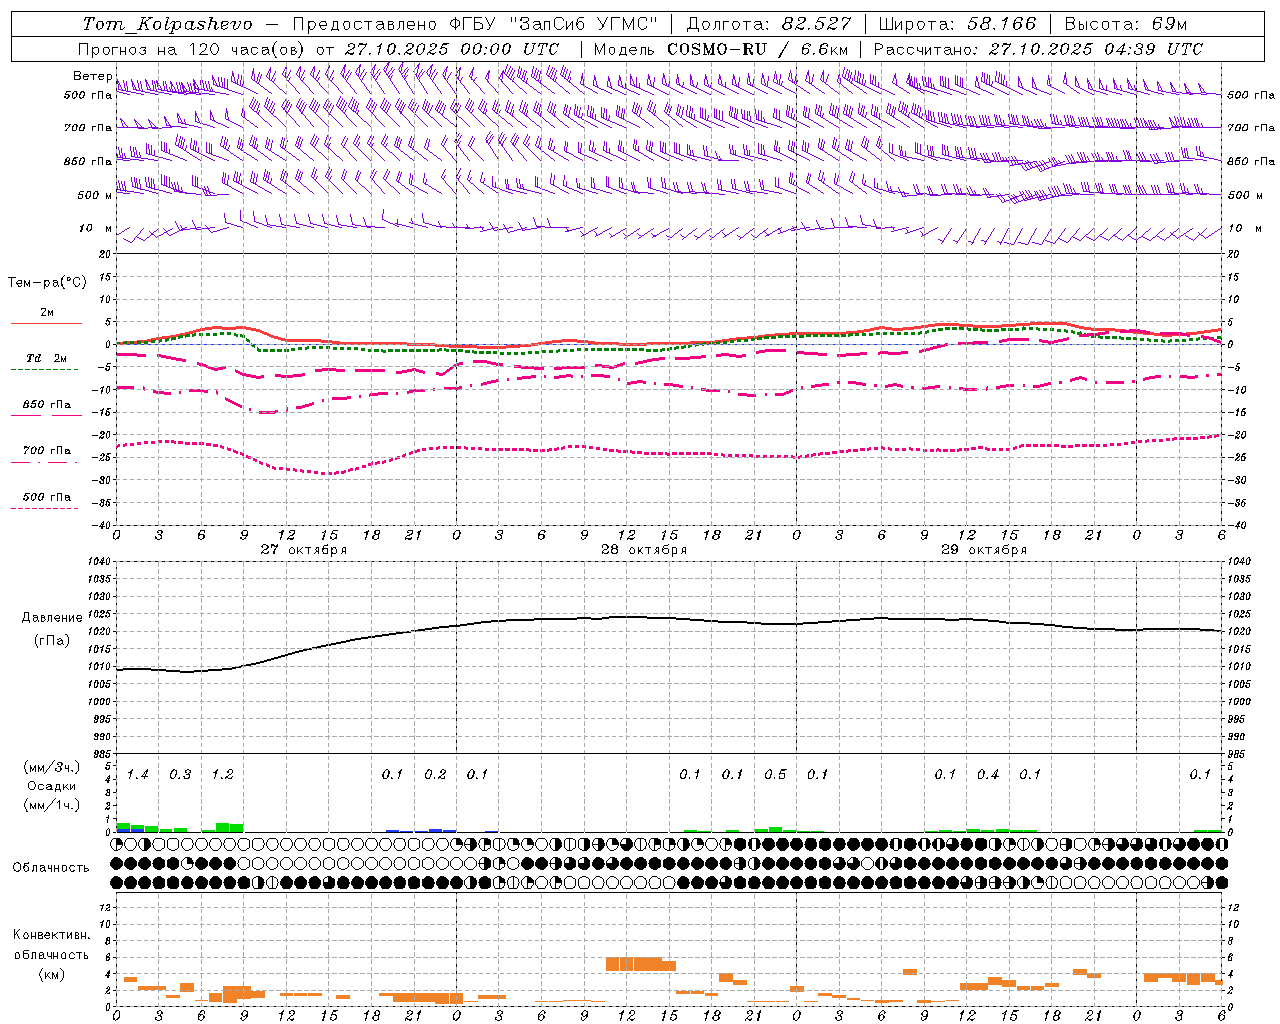The width and height of the screenshot is (1280, 1024).
Task: Click the '28 октября' date label
Action: (x=643, y=550)
